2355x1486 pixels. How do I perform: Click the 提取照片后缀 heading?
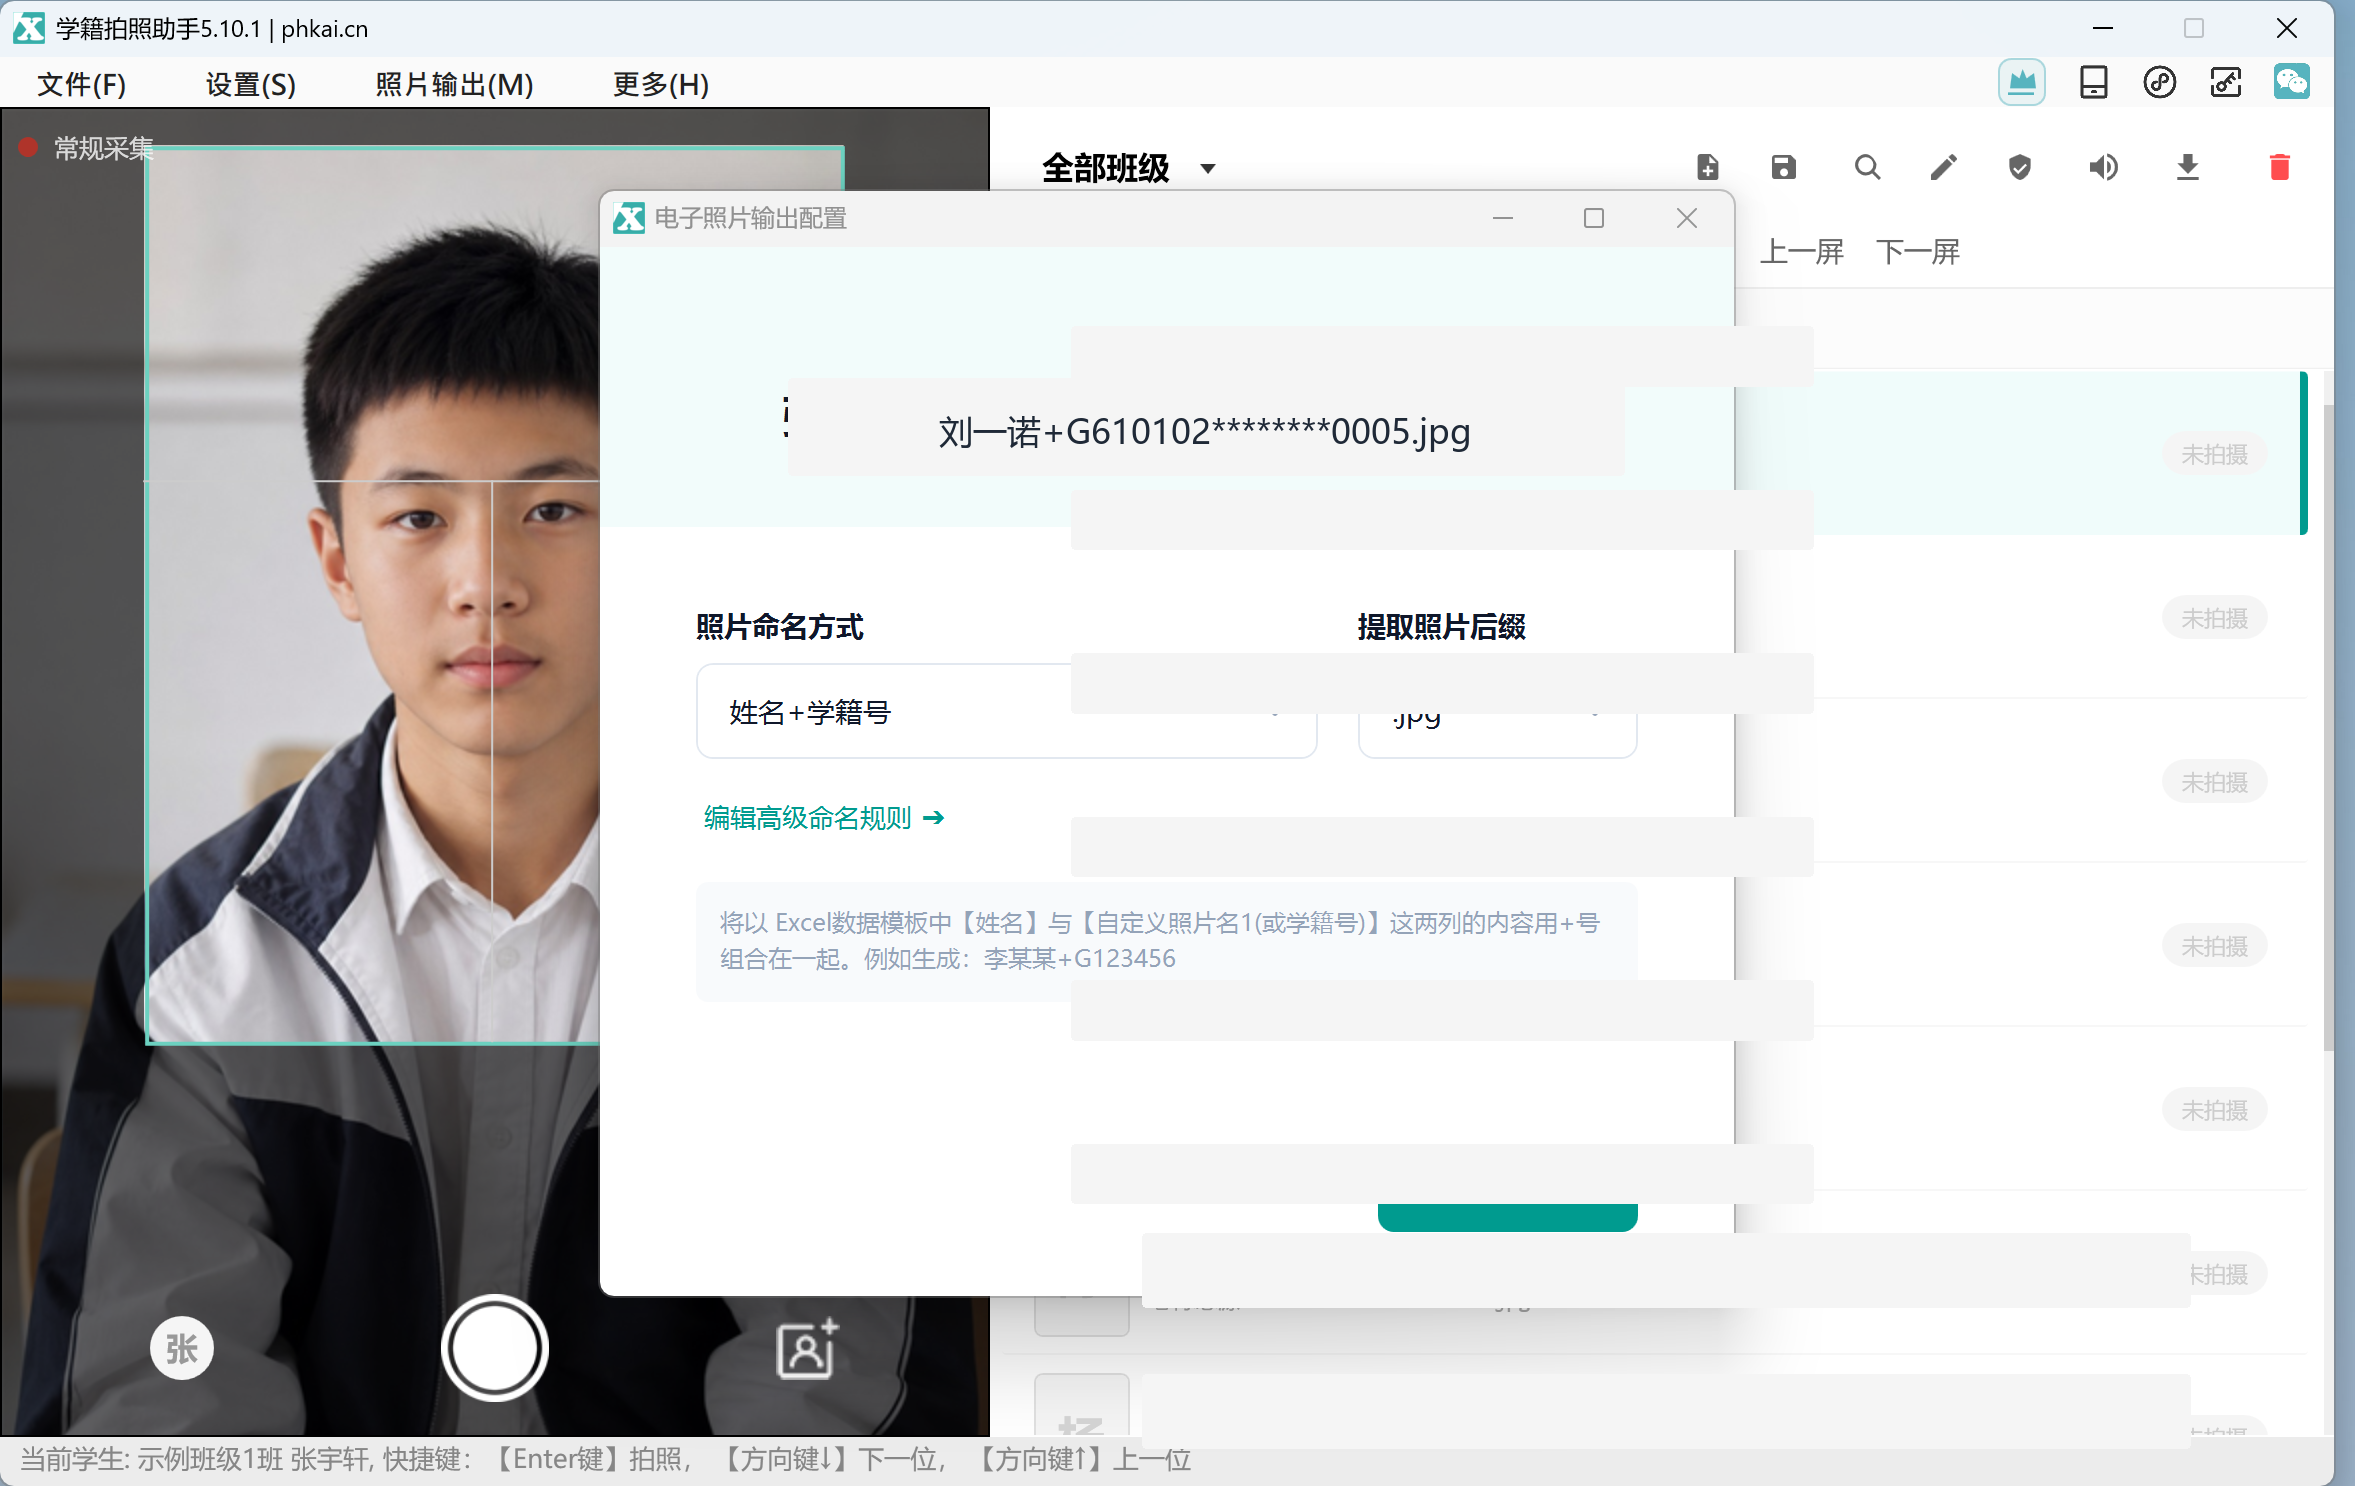coord(1441,627)
